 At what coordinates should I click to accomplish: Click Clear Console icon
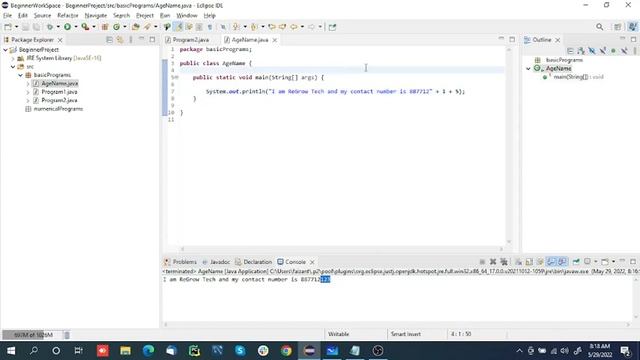518,262
